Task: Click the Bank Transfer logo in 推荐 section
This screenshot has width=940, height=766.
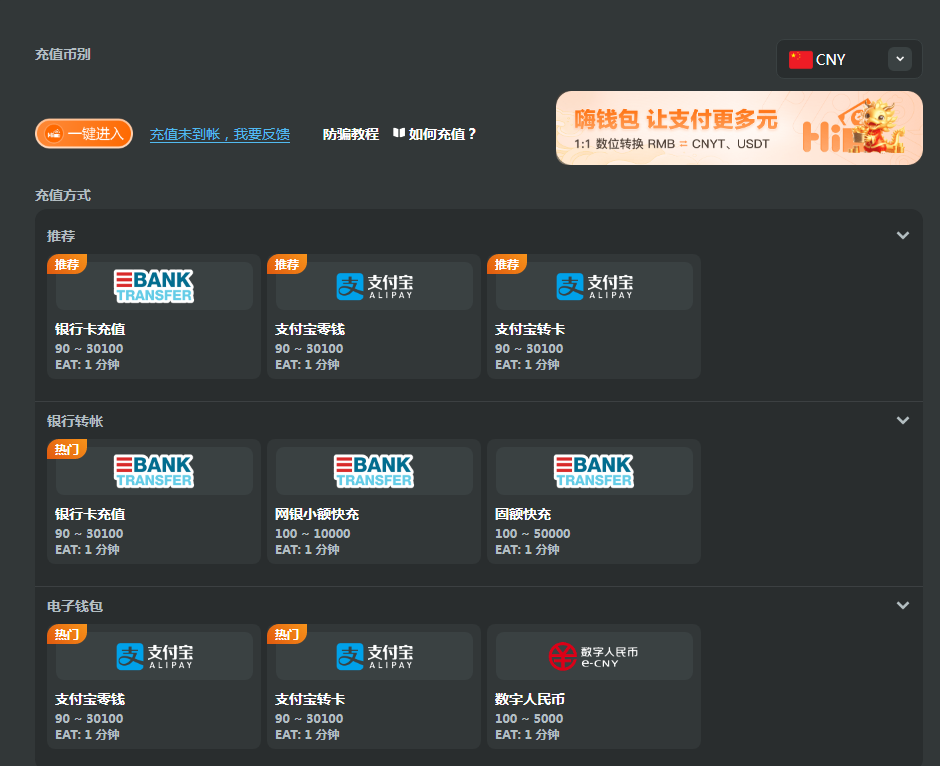Action: coord(154,286)
